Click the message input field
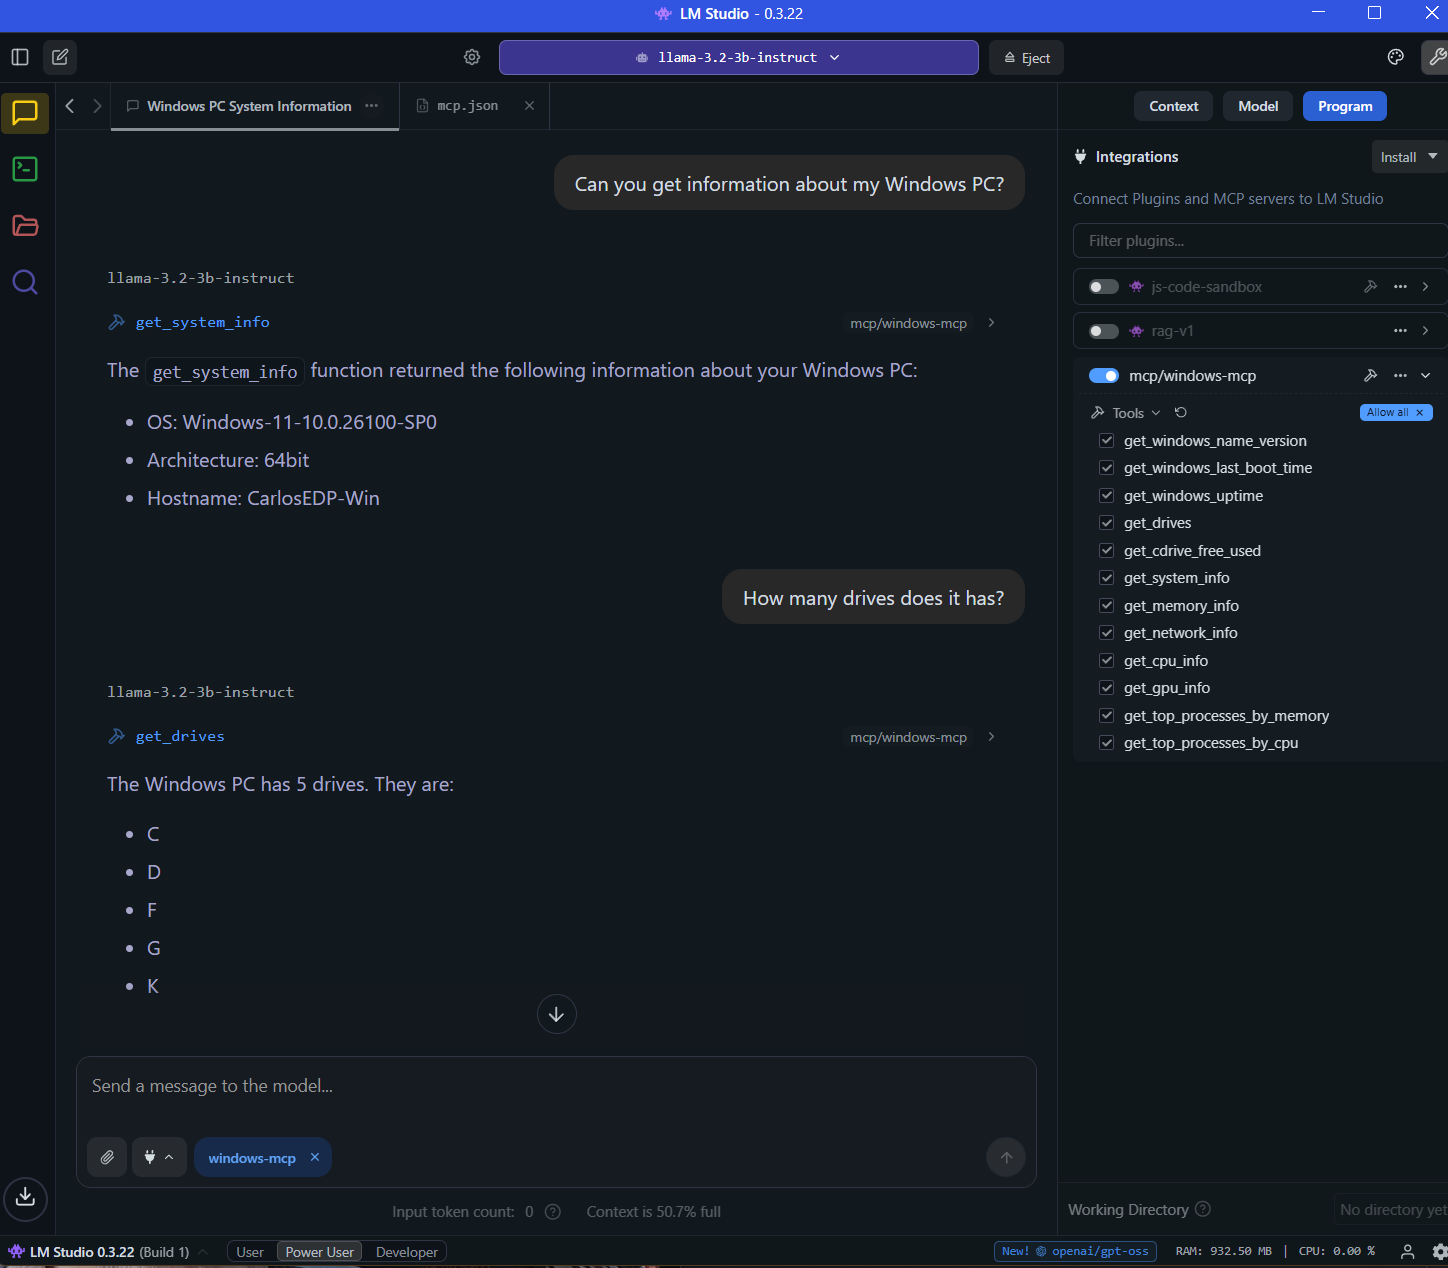Viewport: 1448px width, 1268px height. (556, 1086)
